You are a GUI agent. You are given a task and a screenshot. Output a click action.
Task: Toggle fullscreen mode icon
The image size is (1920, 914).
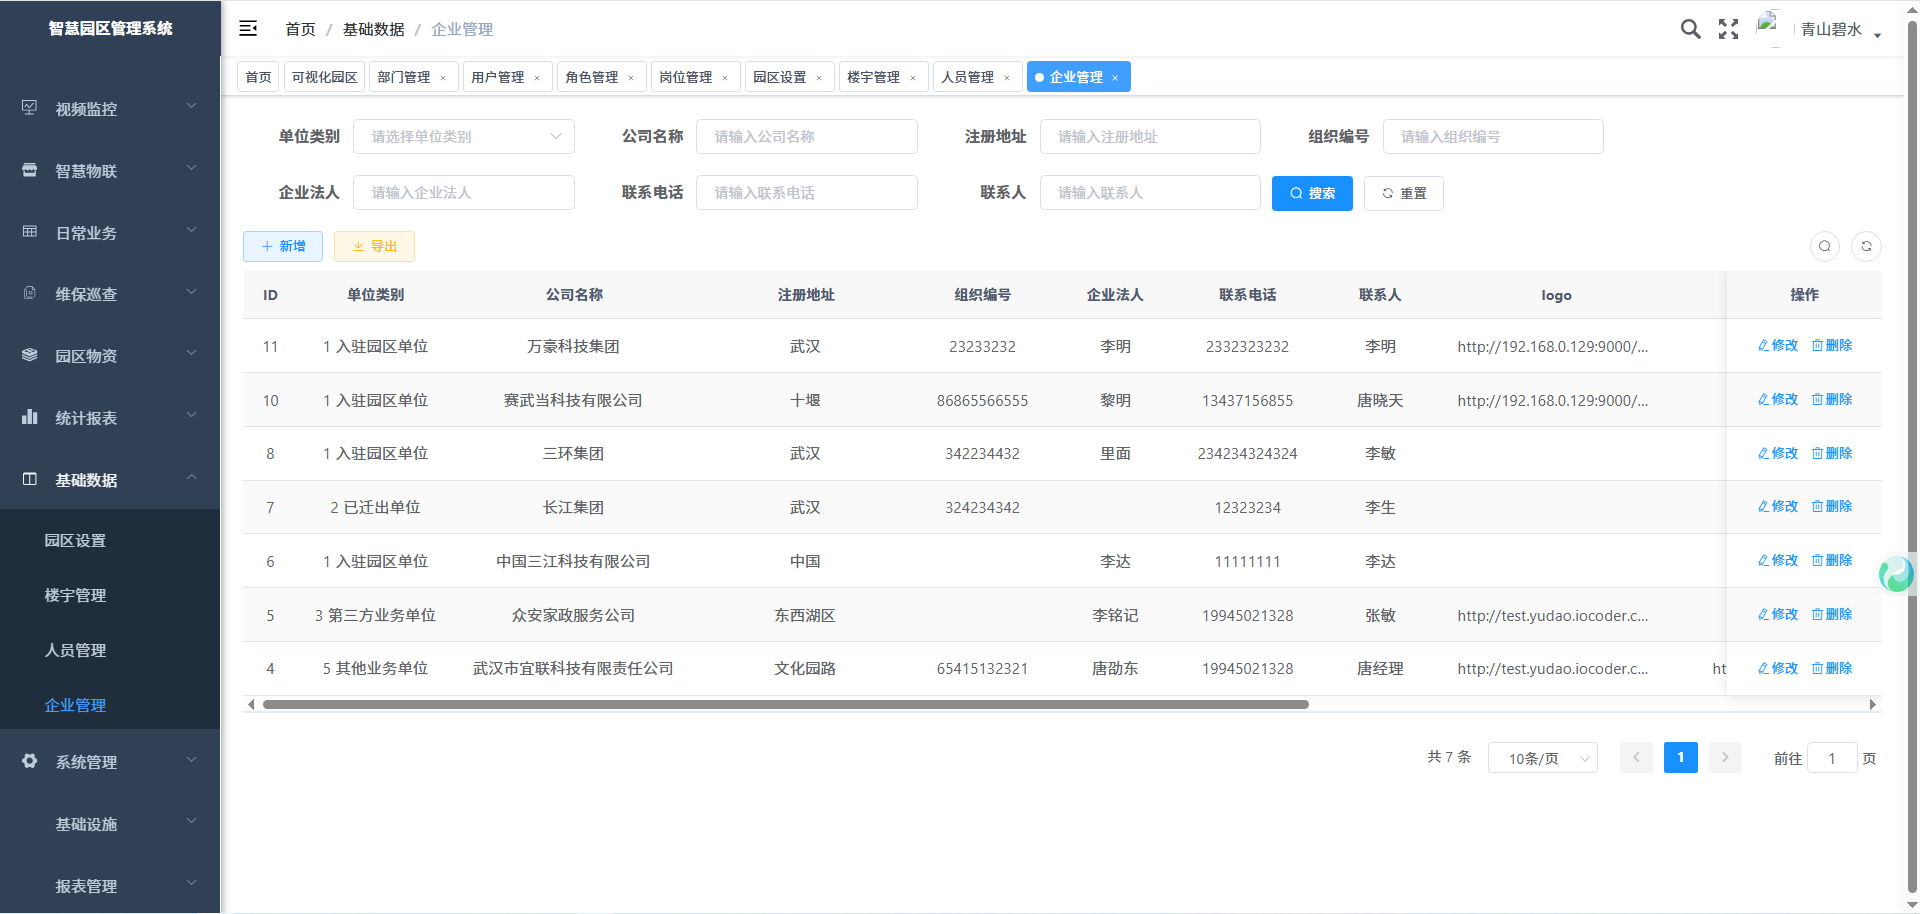[x=1728, y=29]
